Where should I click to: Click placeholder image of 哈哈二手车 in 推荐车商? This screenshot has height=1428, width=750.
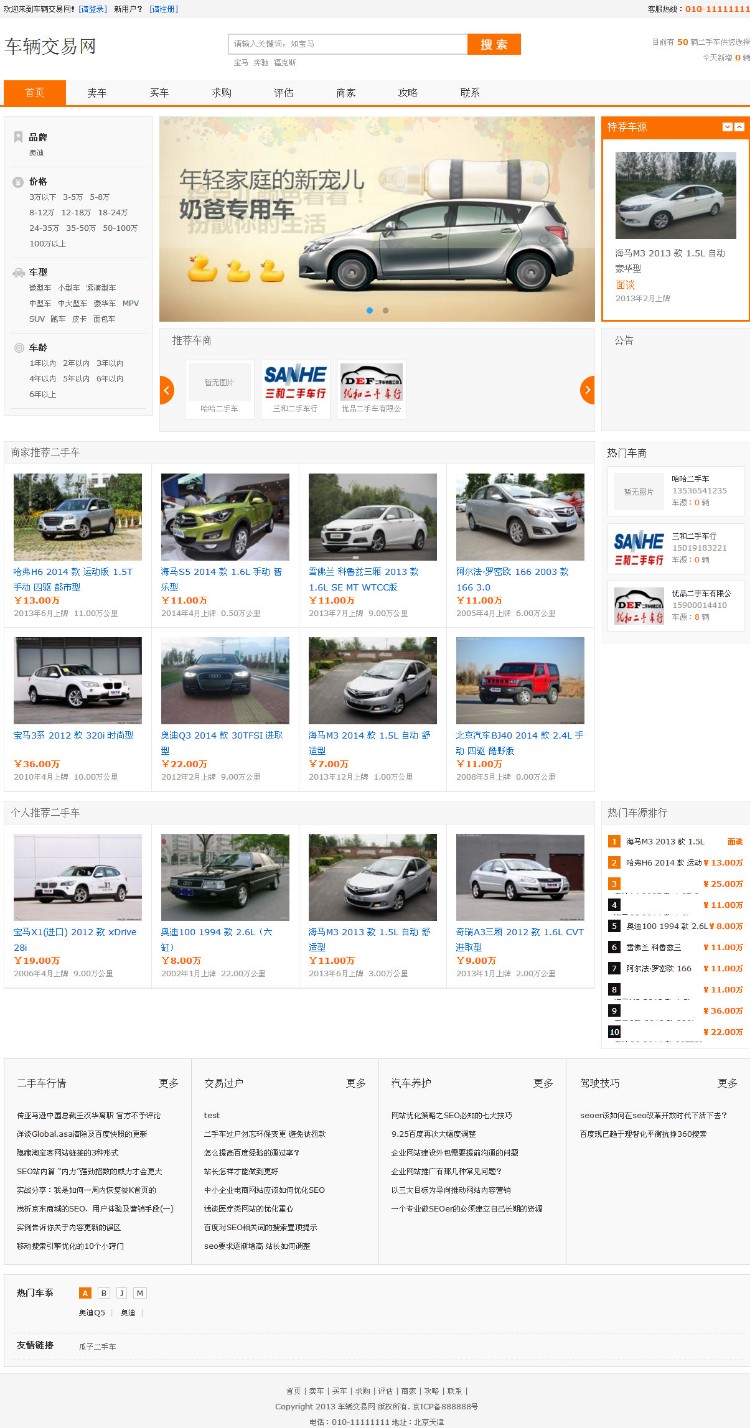[x=219, y=381]
